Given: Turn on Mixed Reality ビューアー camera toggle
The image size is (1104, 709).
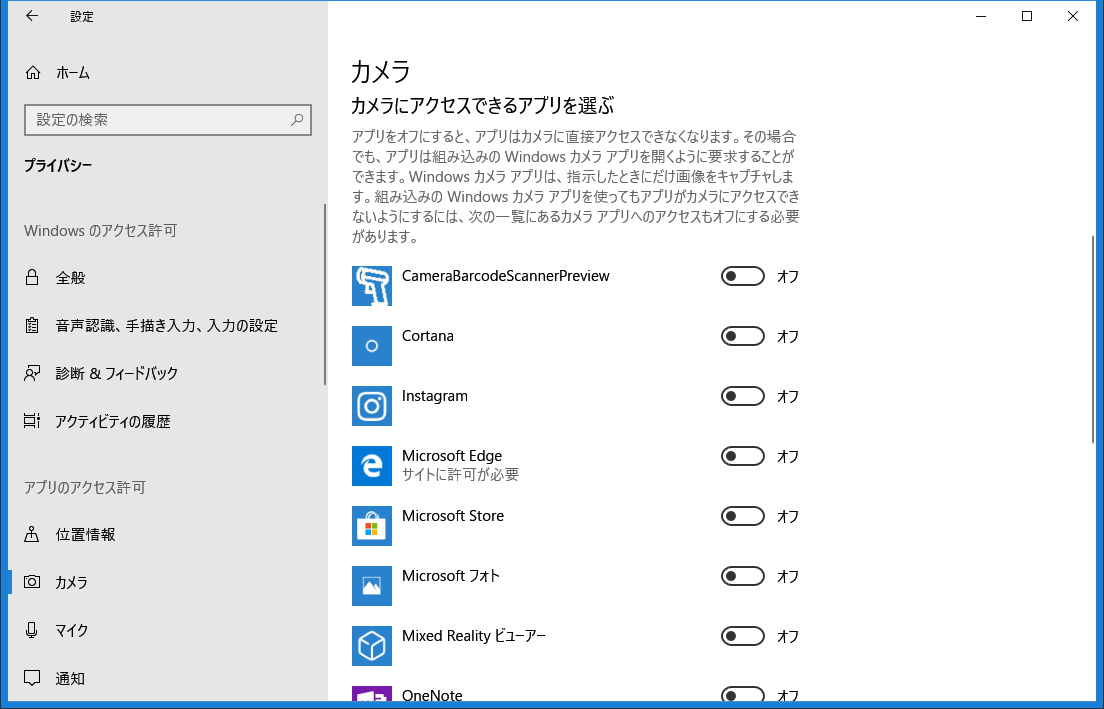Looking at the screenshot, I should [x=742, y=636].
